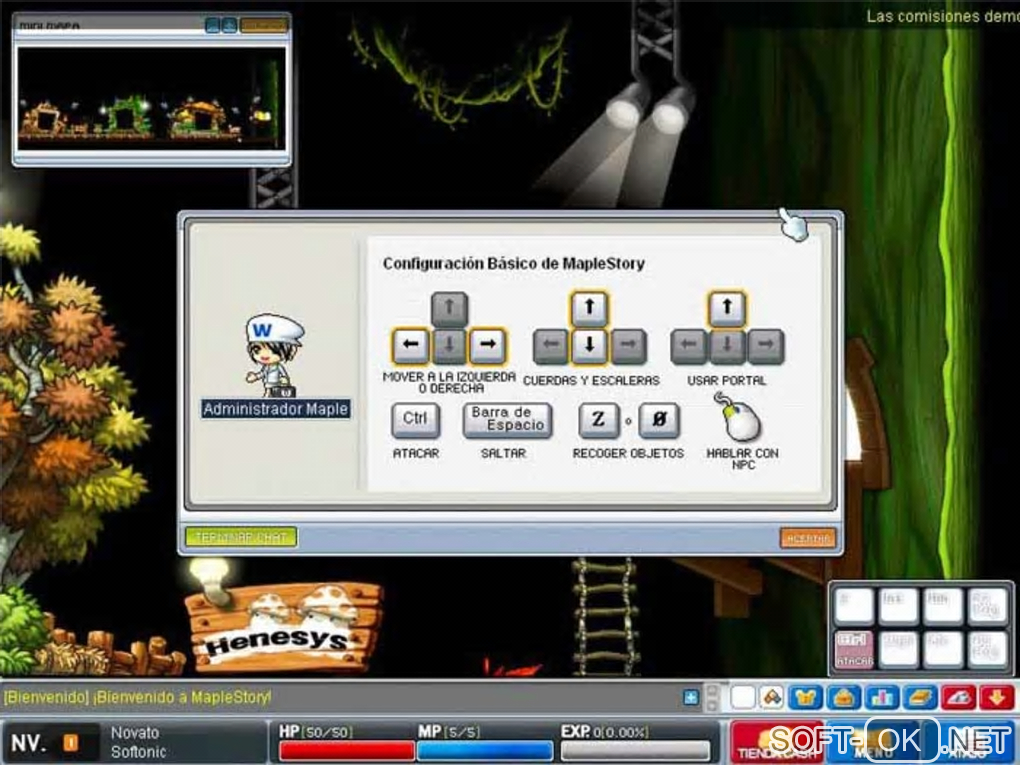This screenshot has width=1020, height=765.
Task: Select the quick slot right of Ctrl Atacar
Action: (x=898, y=649)
